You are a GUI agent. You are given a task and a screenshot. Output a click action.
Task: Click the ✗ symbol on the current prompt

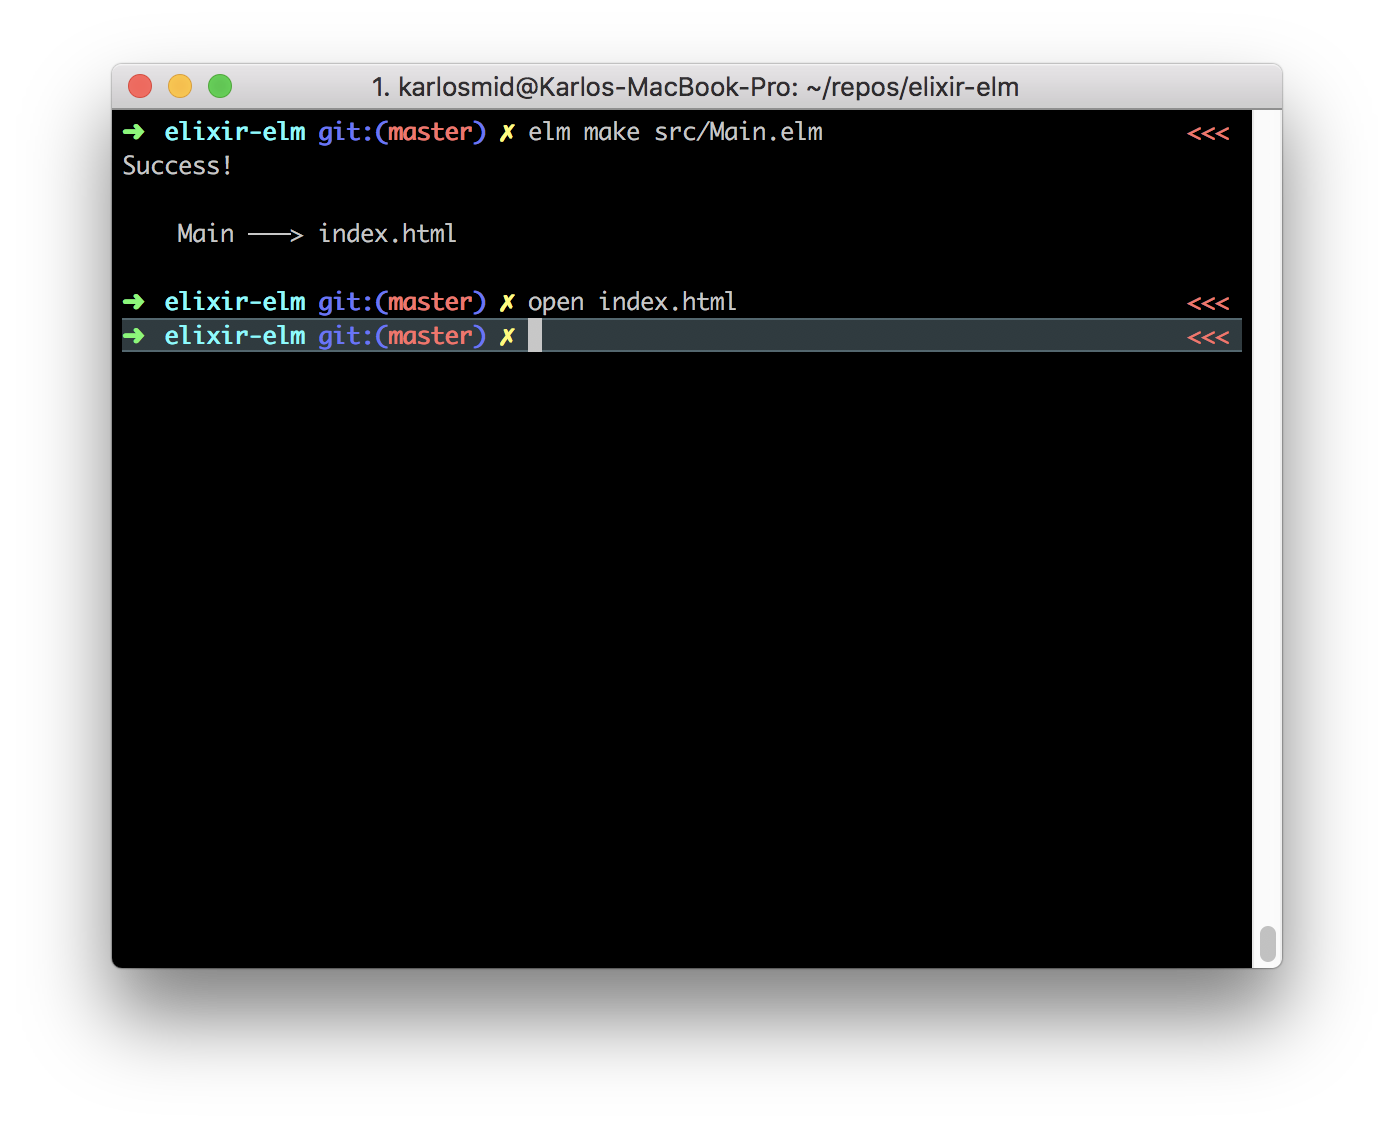pos(507,336)
